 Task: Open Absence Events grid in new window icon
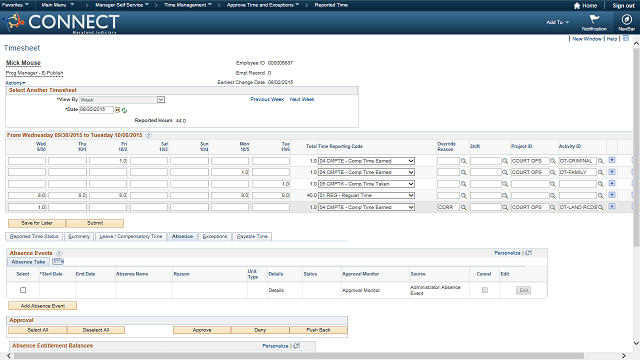point(529,253)
